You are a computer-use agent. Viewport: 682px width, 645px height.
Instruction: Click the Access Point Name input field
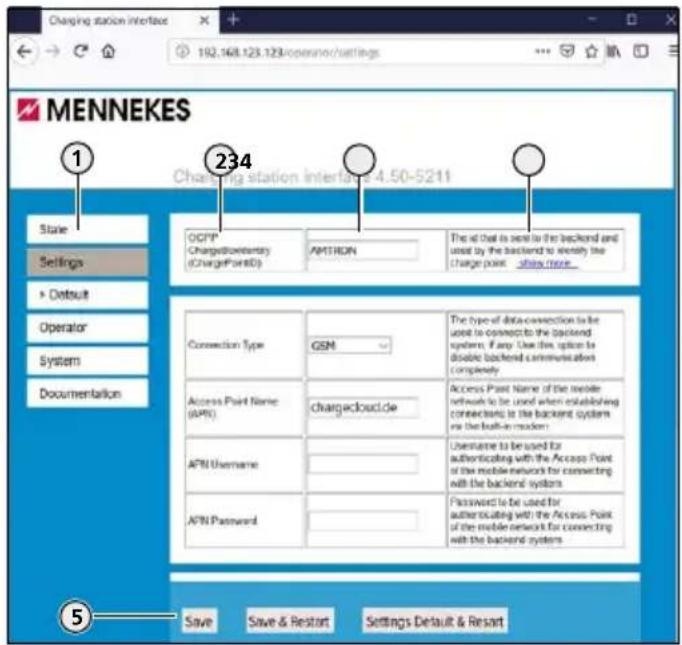click(363, 408)
